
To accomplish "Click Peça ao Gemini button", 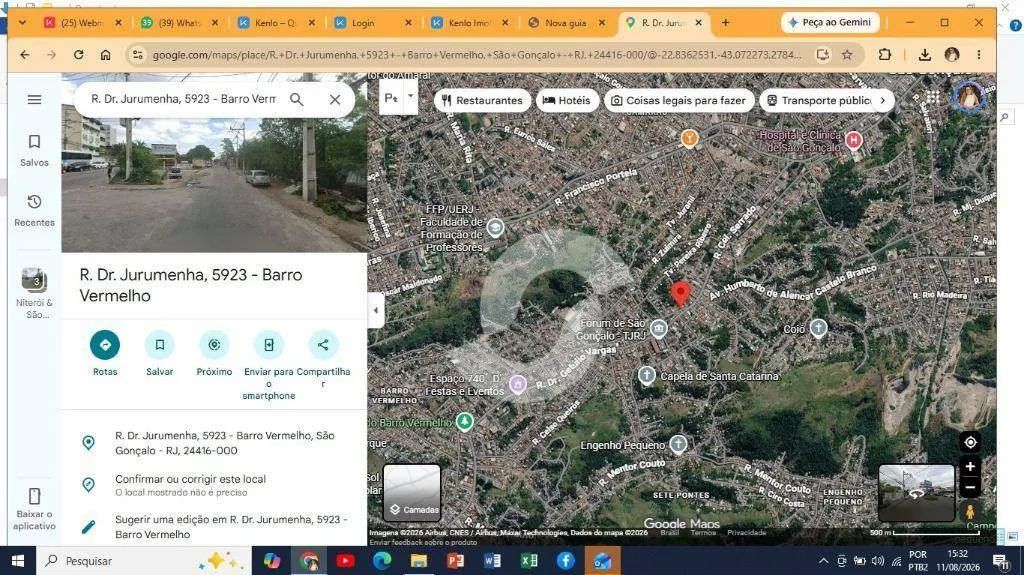I will [830, 22].
